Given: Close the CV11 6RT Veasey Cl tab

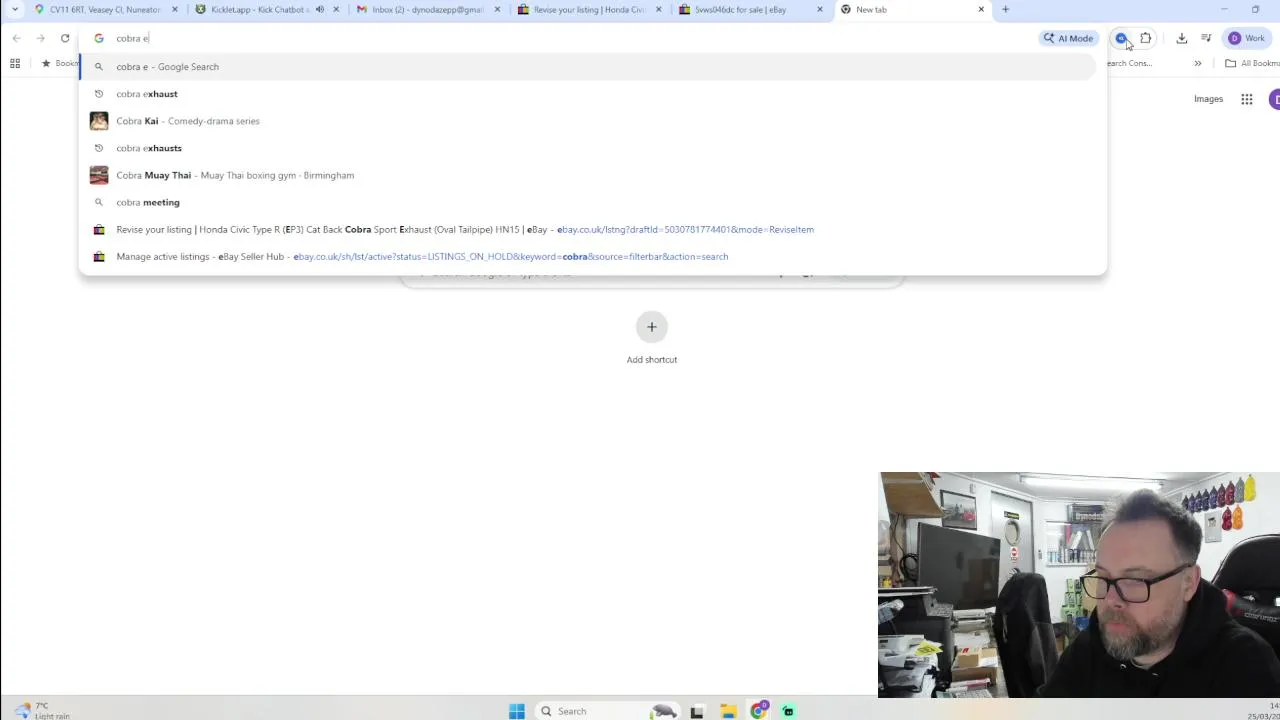Looking at the screenshot, I should [174, 9].
